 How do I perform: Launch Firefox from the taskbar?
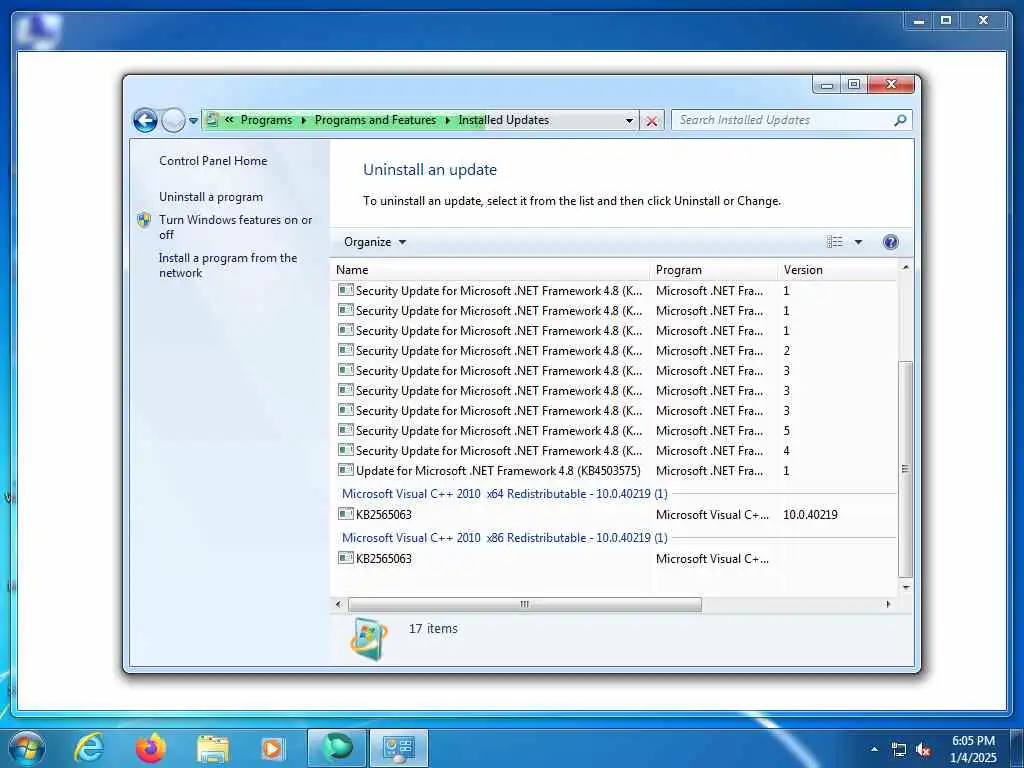pos(150,748)
